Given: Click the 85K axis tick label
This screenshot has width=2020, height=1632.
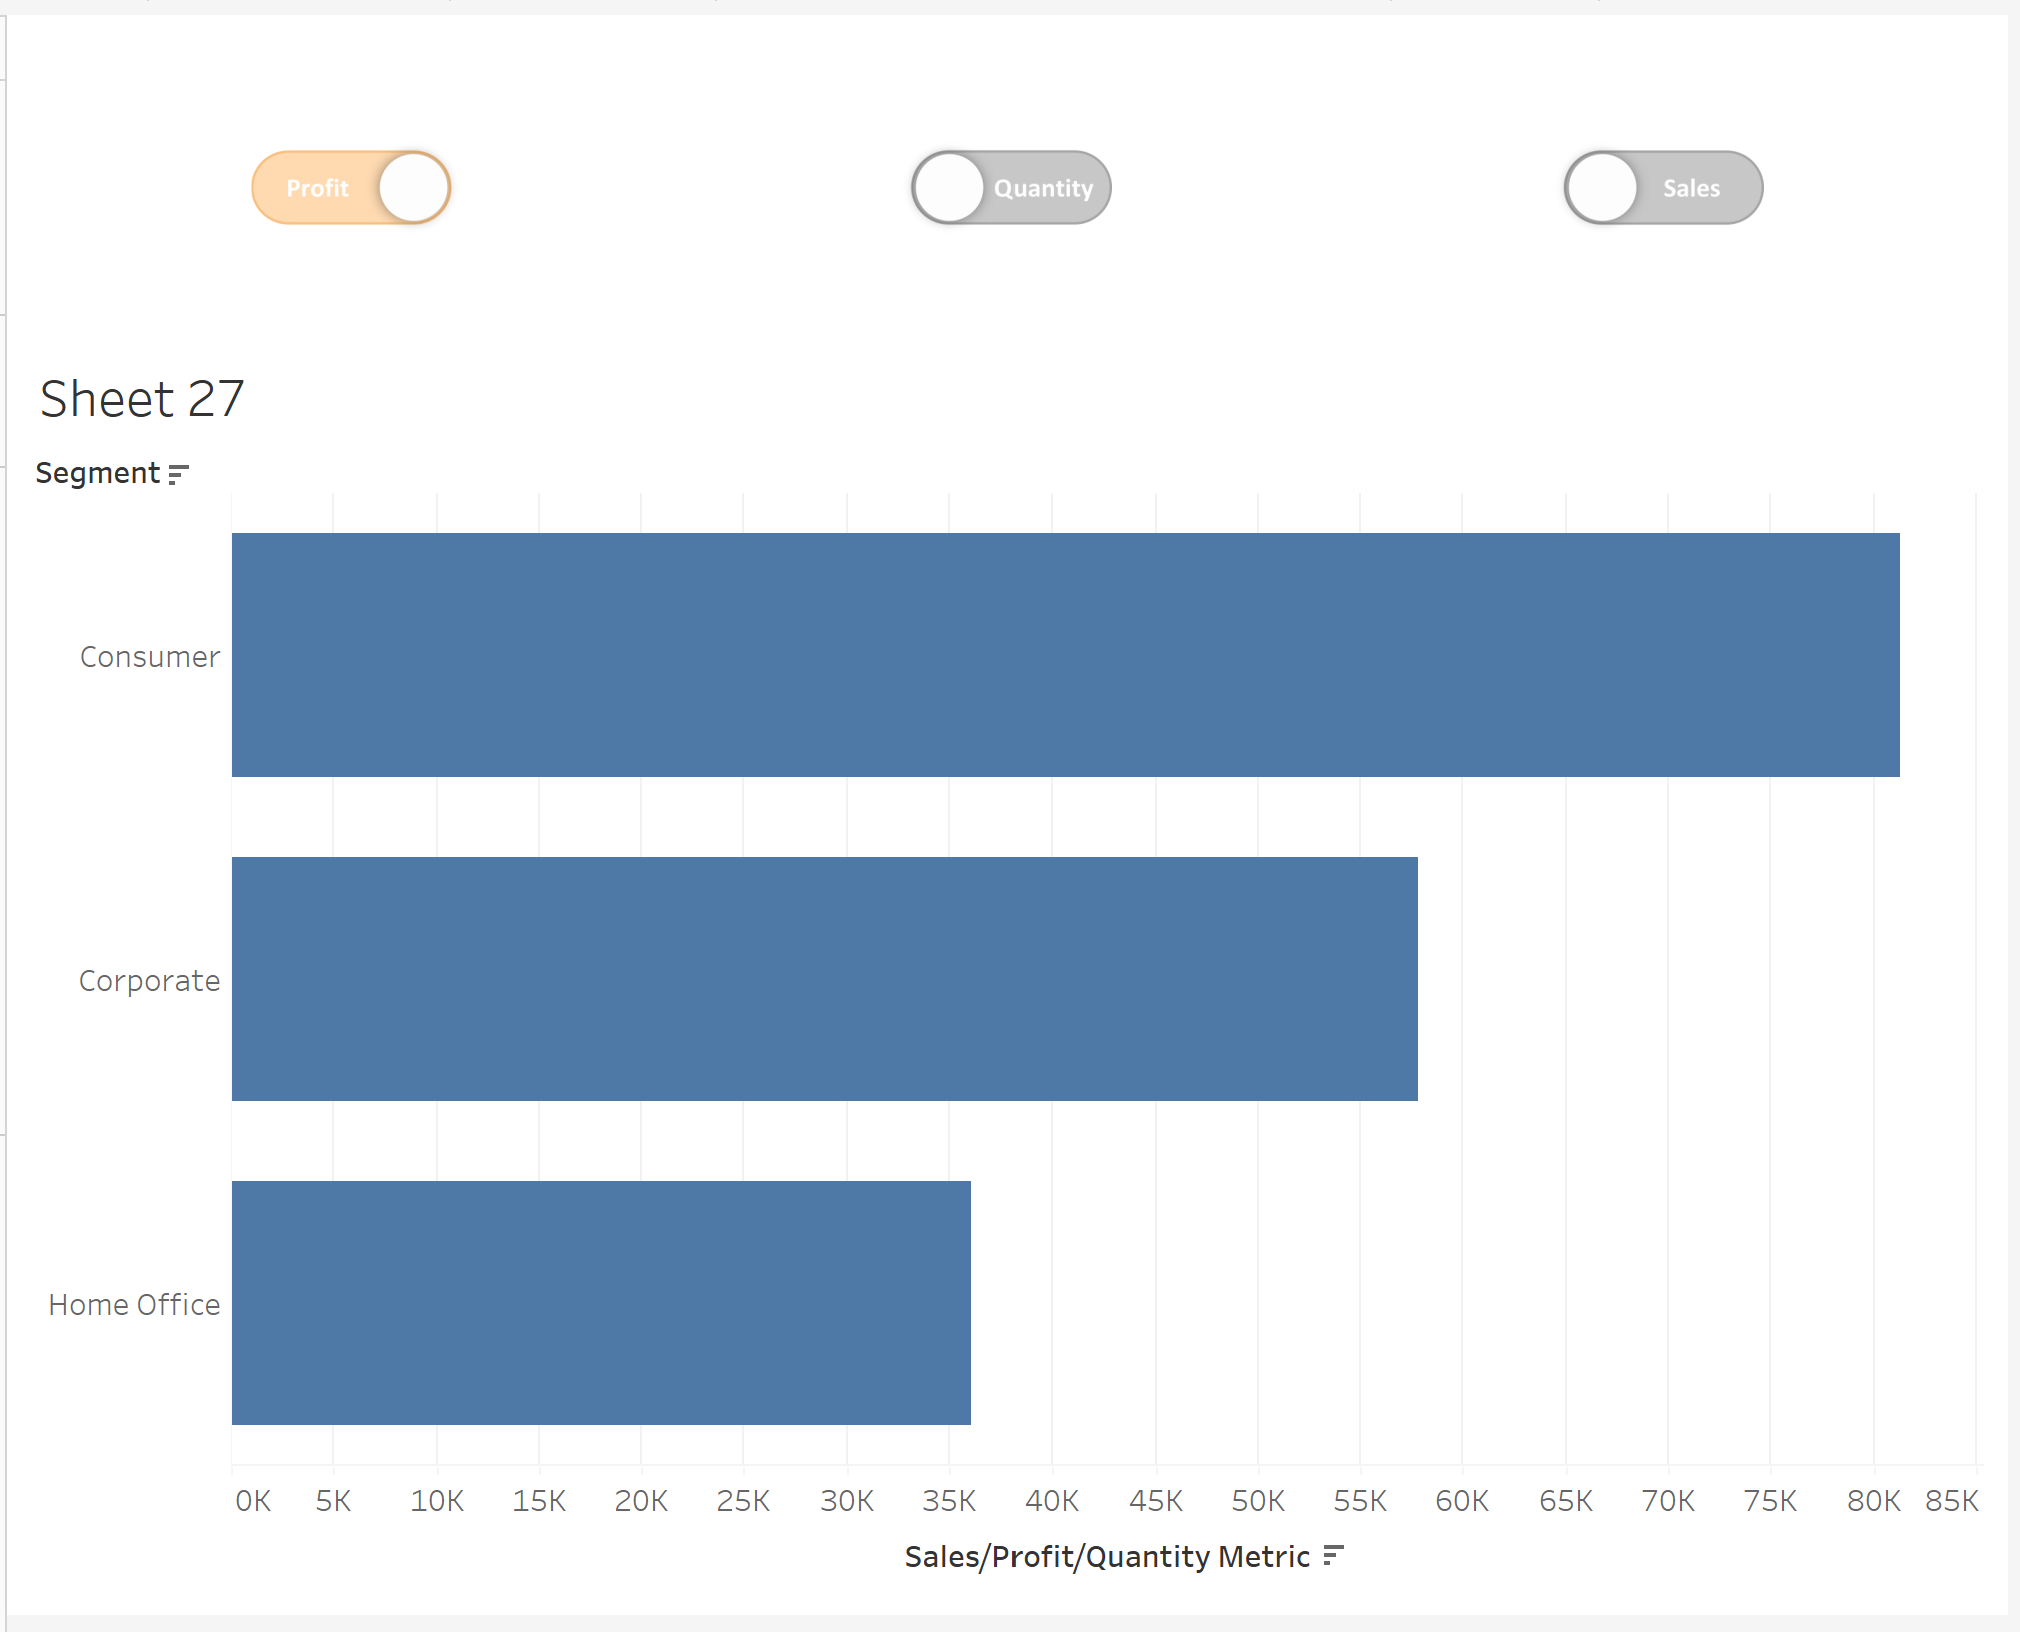Looking at the screenshot, I should [1951, 1501].
